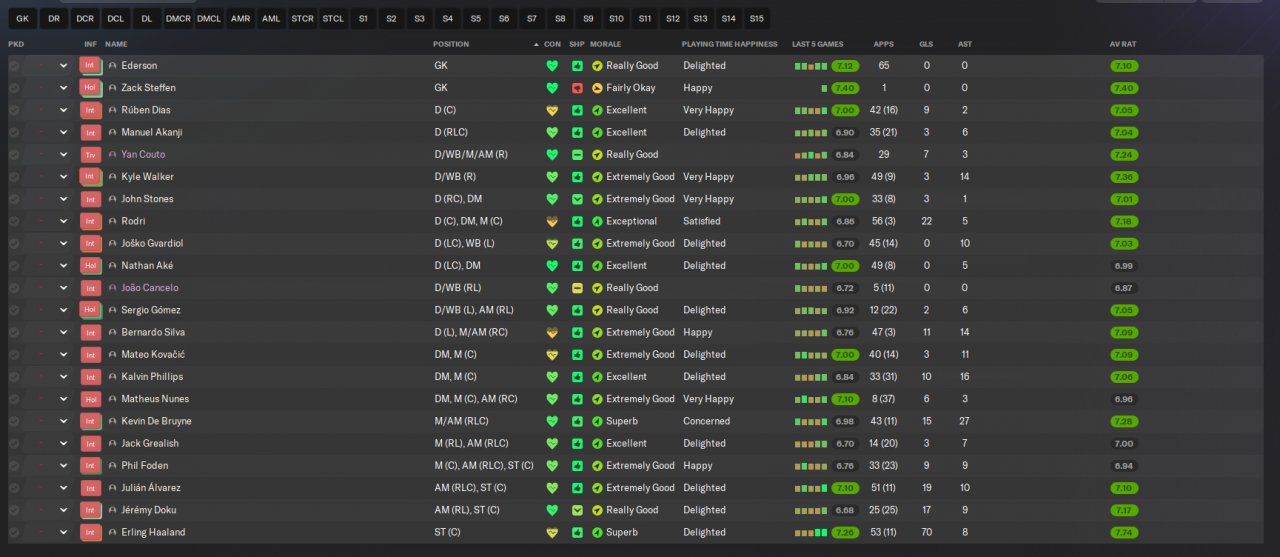Click Bernardo Silva's condition heart icon

coord(552,332)
